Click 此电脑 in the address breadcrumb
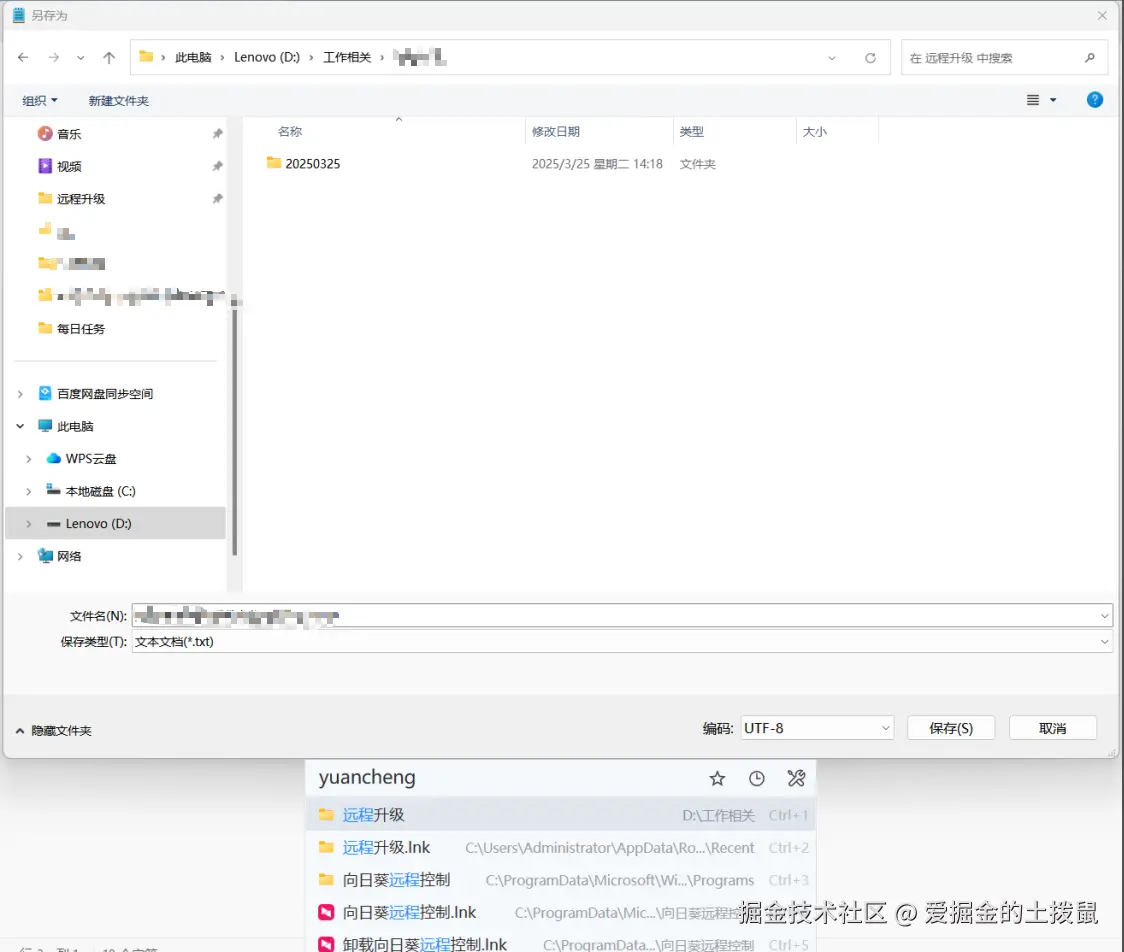Viewport: 1124px width, 952px height. click(x=193, y=57)
